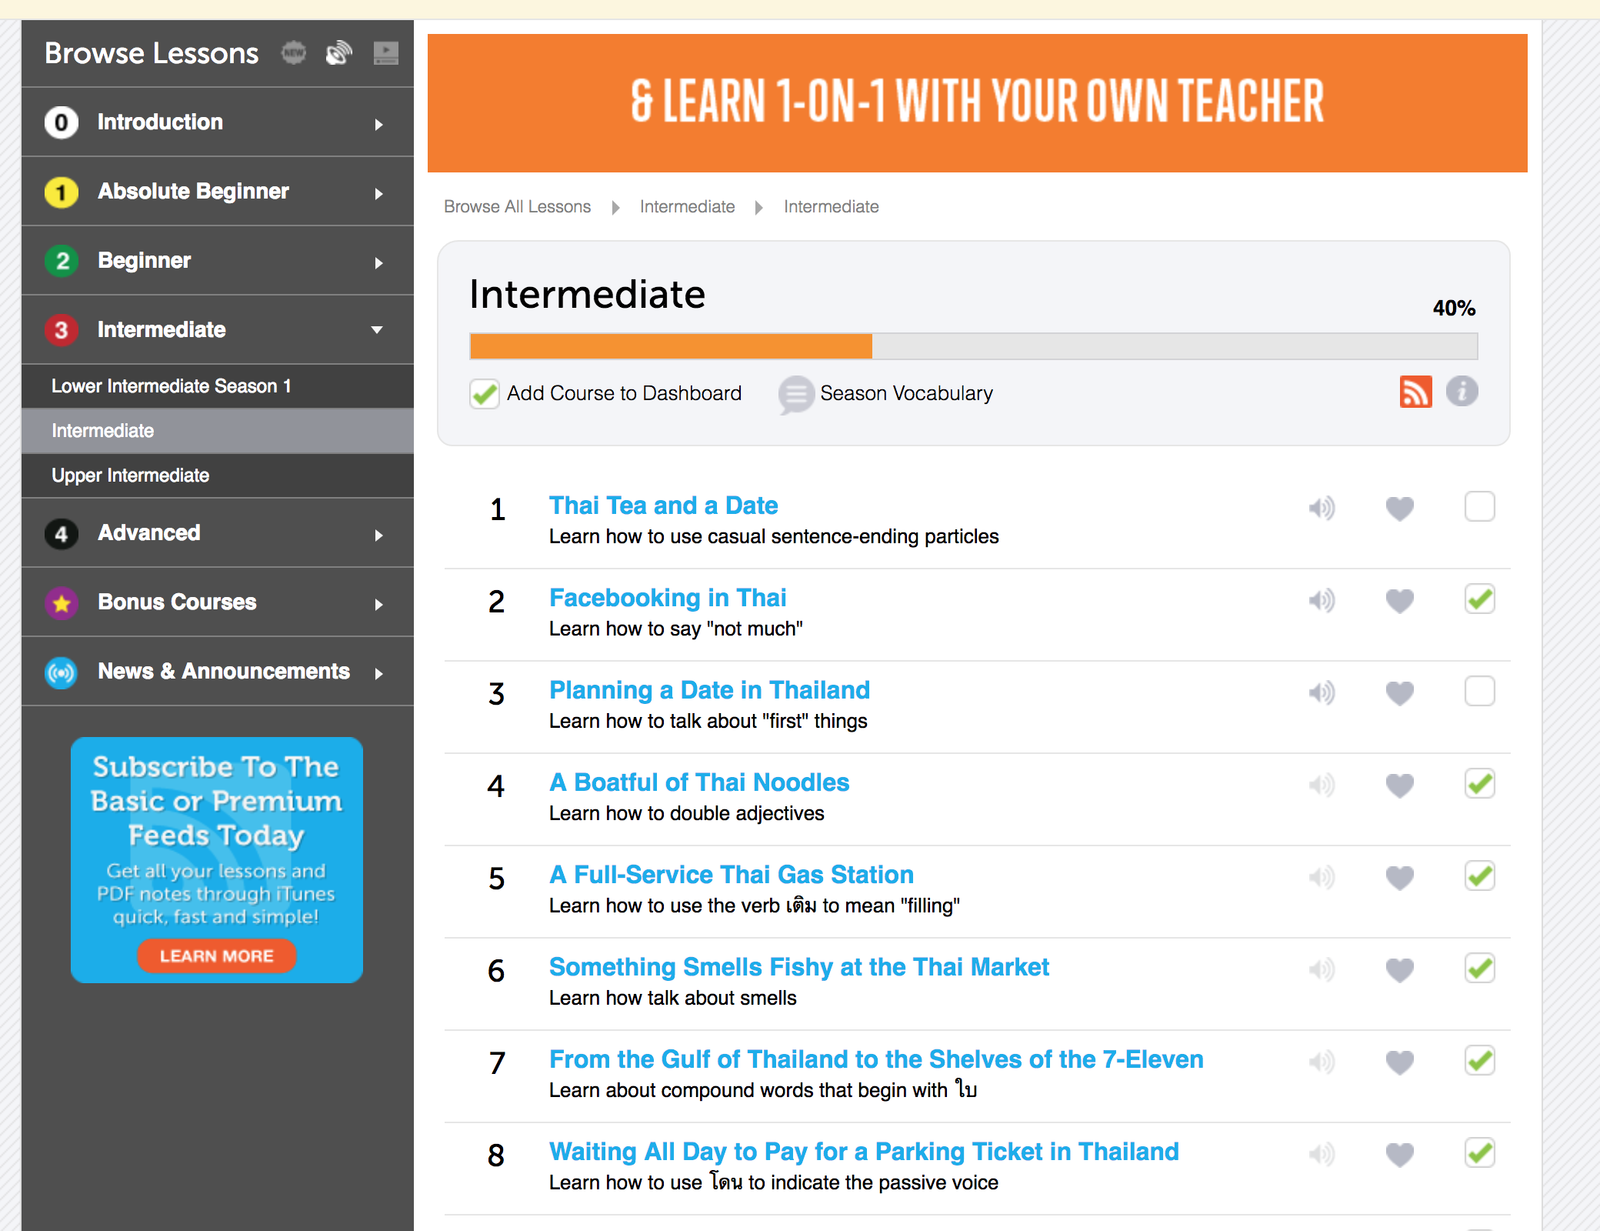Click the Season Vocabulary speech bubble icon
This screenshot has height=1231, width=1600.
point(796,394)
